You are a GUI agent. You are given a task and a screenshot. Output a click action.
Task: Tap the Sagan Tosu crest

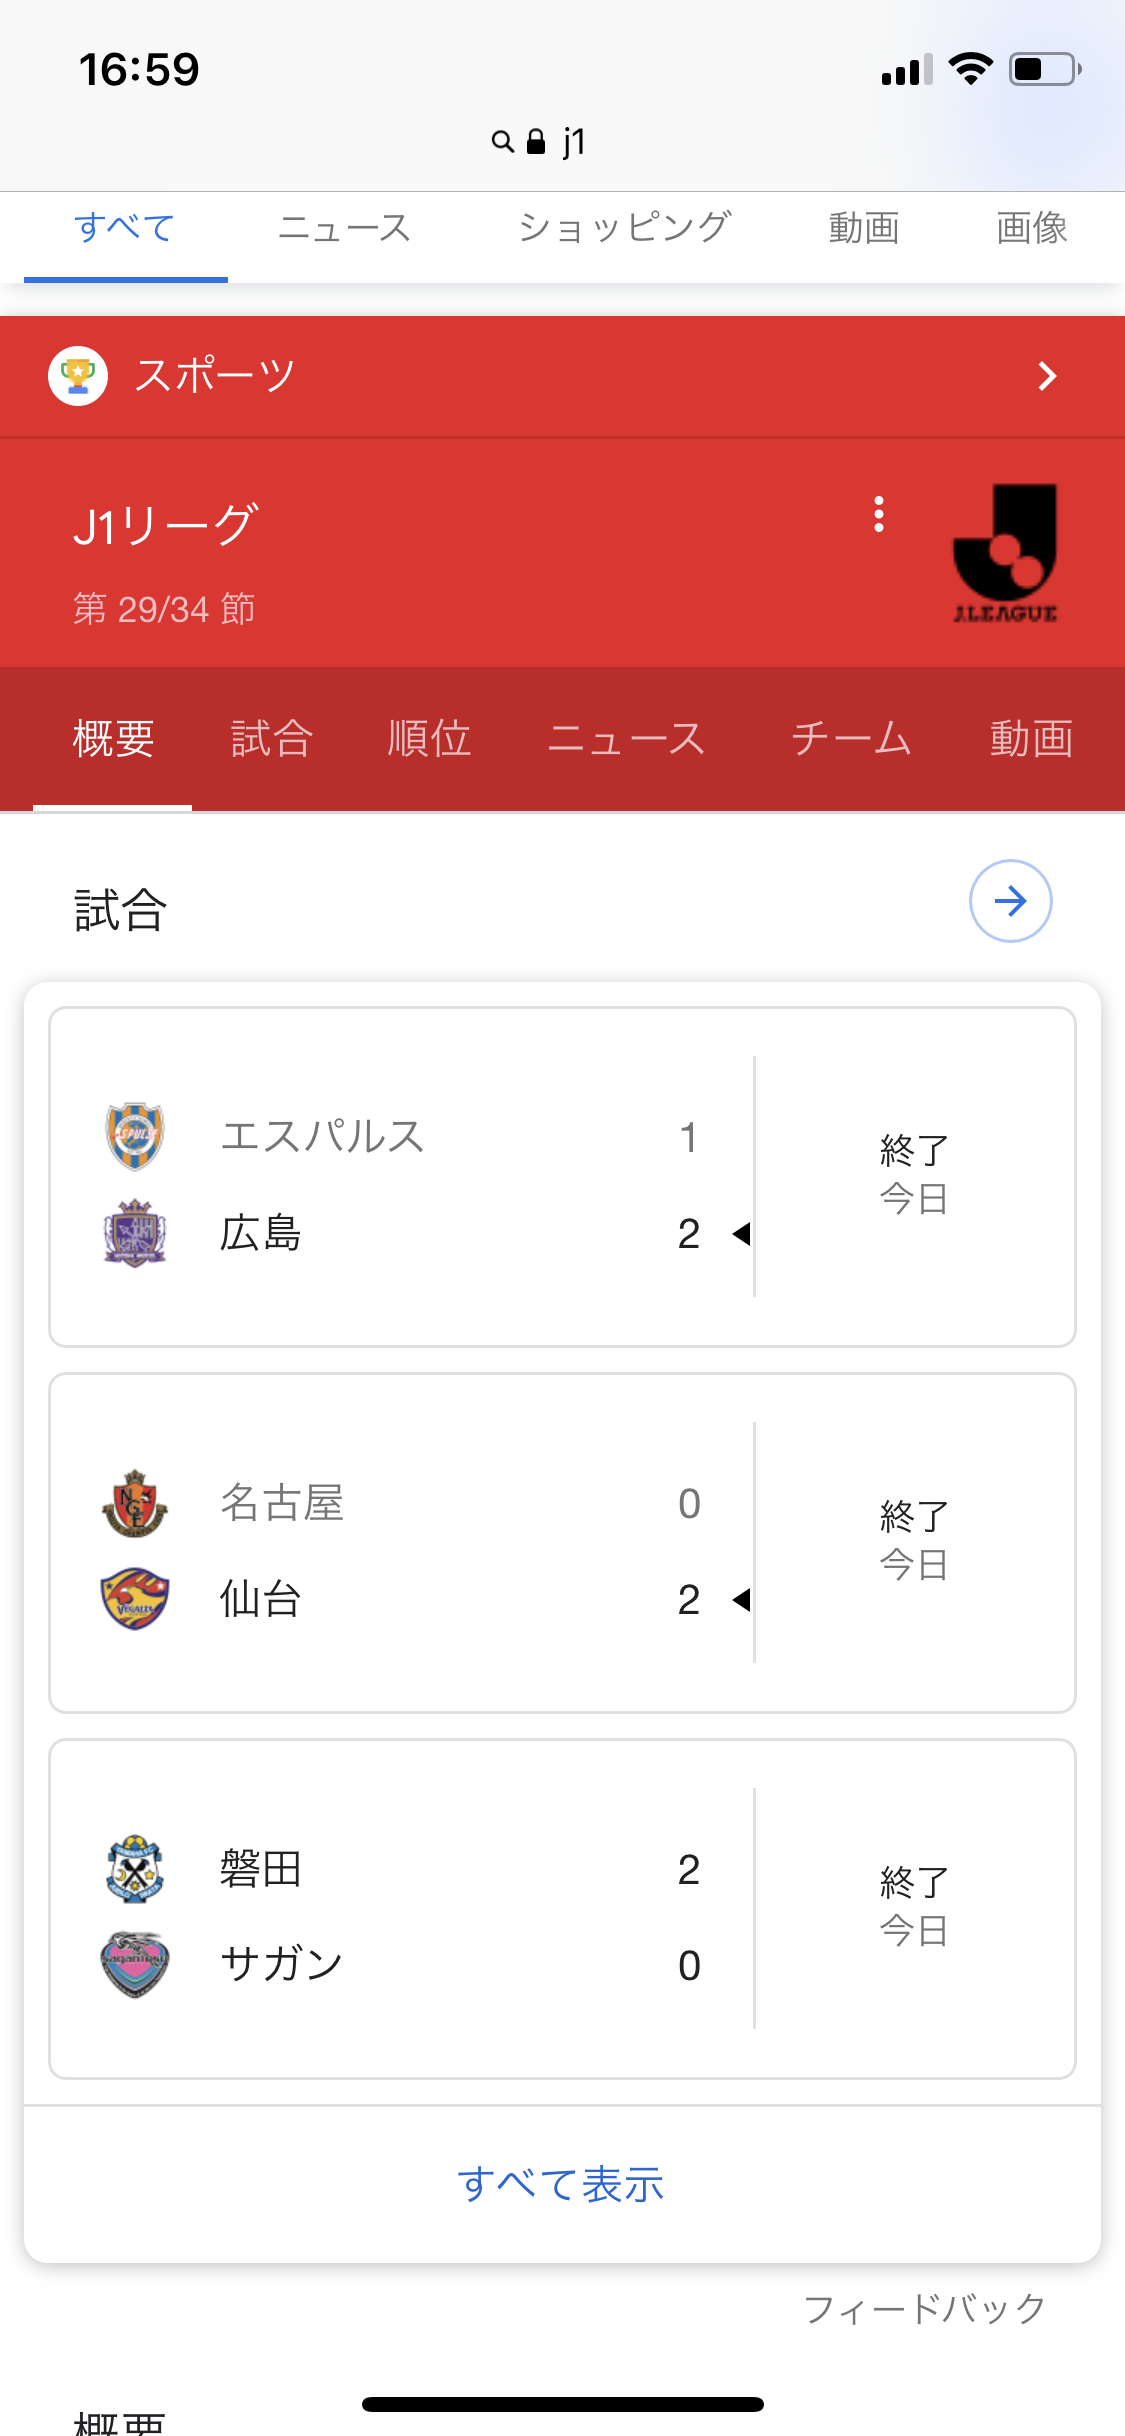click(135, 1965)
